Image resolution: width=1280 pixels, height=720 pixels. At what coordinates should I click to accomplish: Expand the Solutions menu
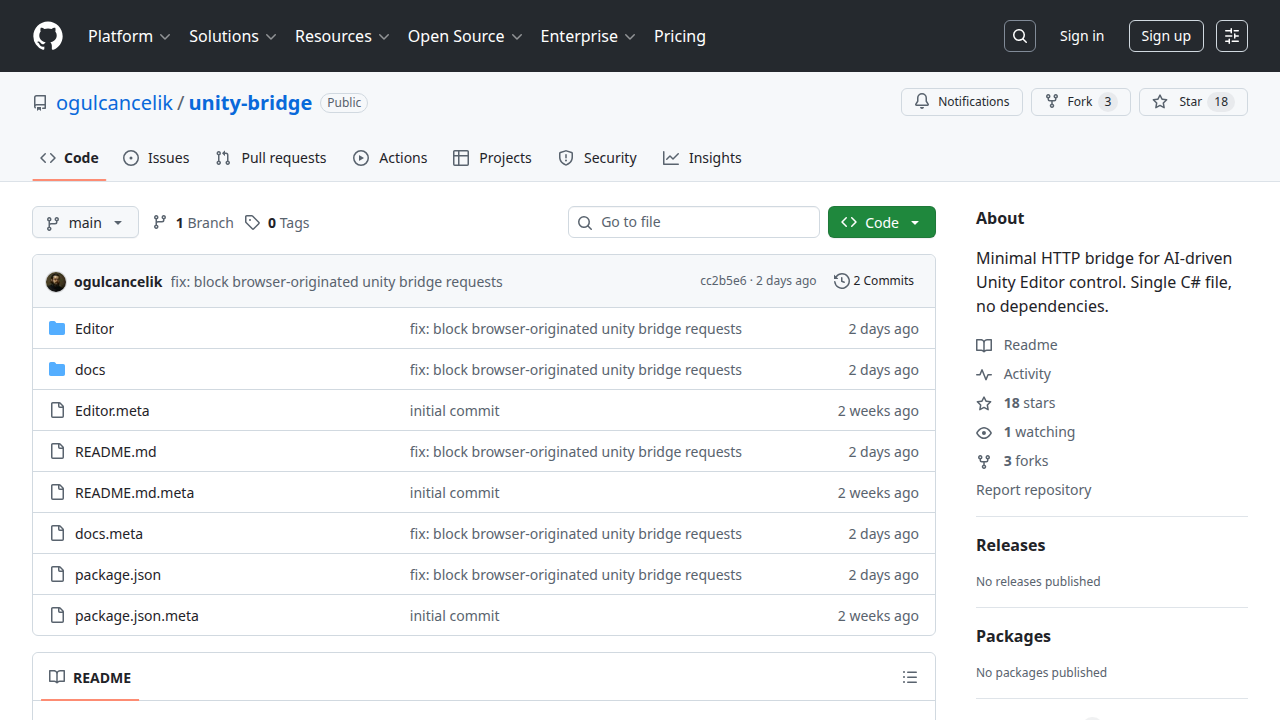(x=232, y=36)
